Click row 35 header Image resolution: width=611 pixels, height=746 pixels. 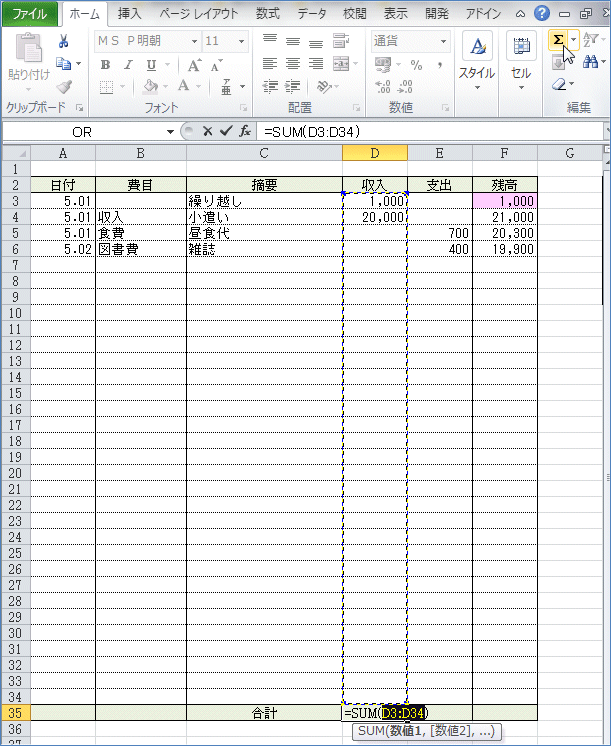(15, 713)
